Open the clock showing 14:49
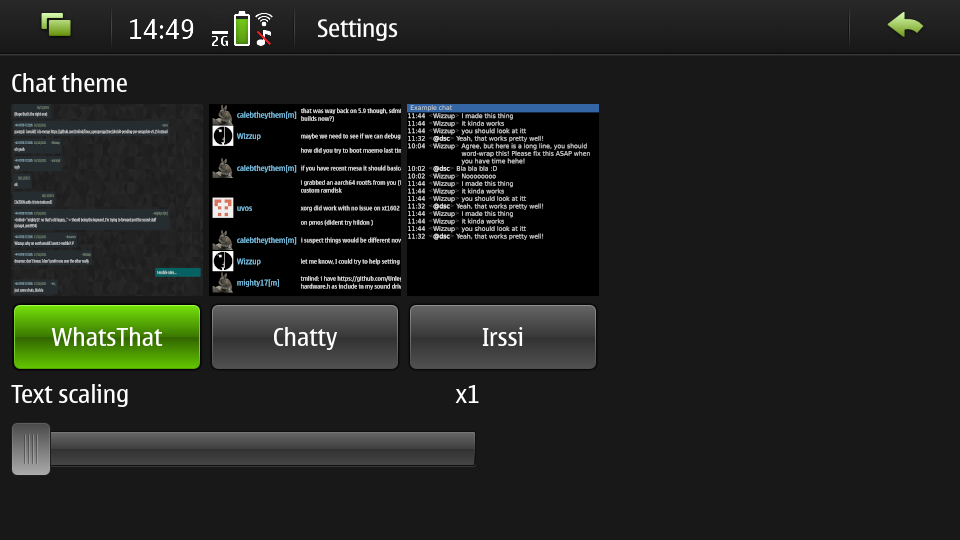The height and width of the screenshot is (540, 960). coord(161,29)
